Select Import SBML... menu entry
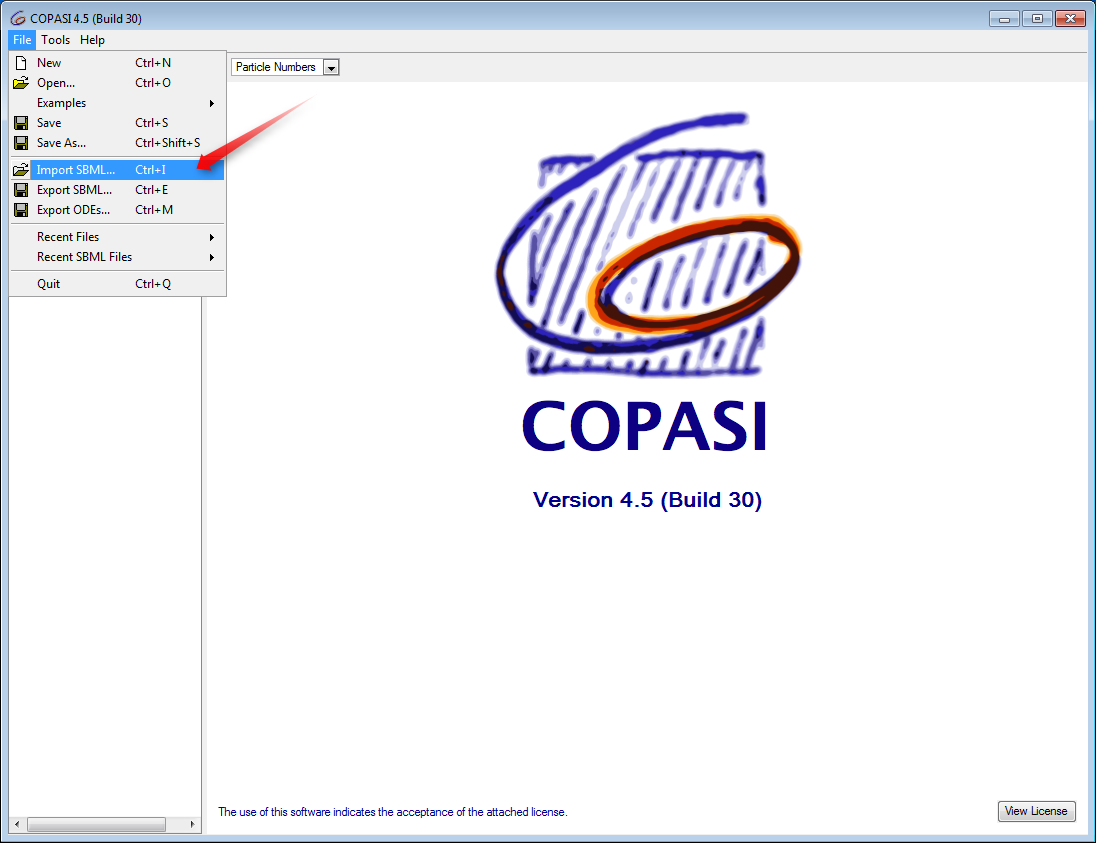The image size is (1096, 843). point(117,170)
